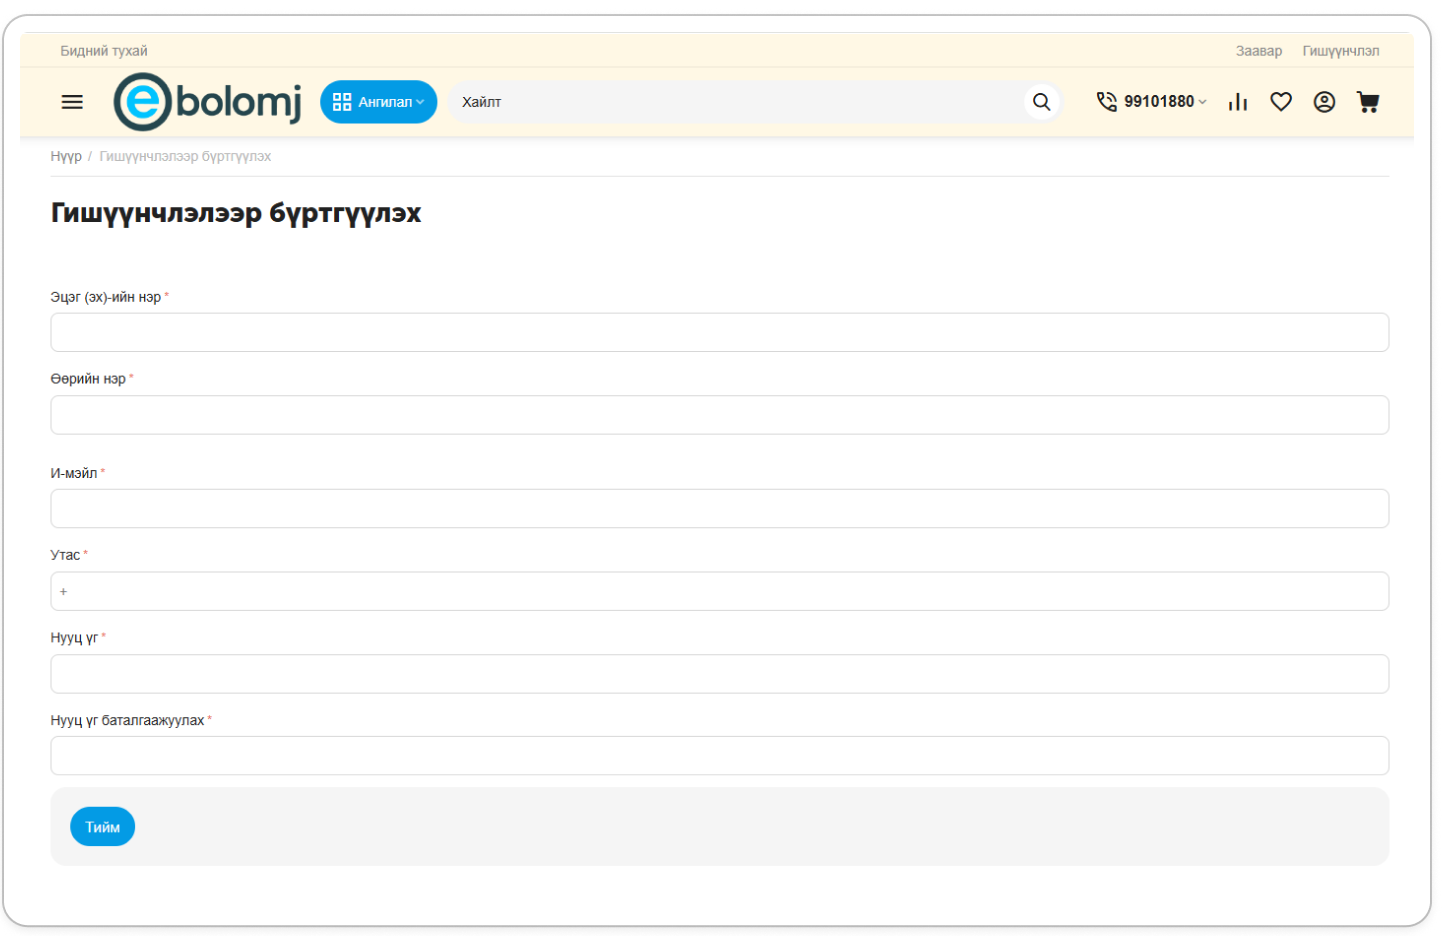Image resolution: width=1443 pixels, height=936 pixels.
Task: Open the wishlist heart icon
Action: point(1281,102)
